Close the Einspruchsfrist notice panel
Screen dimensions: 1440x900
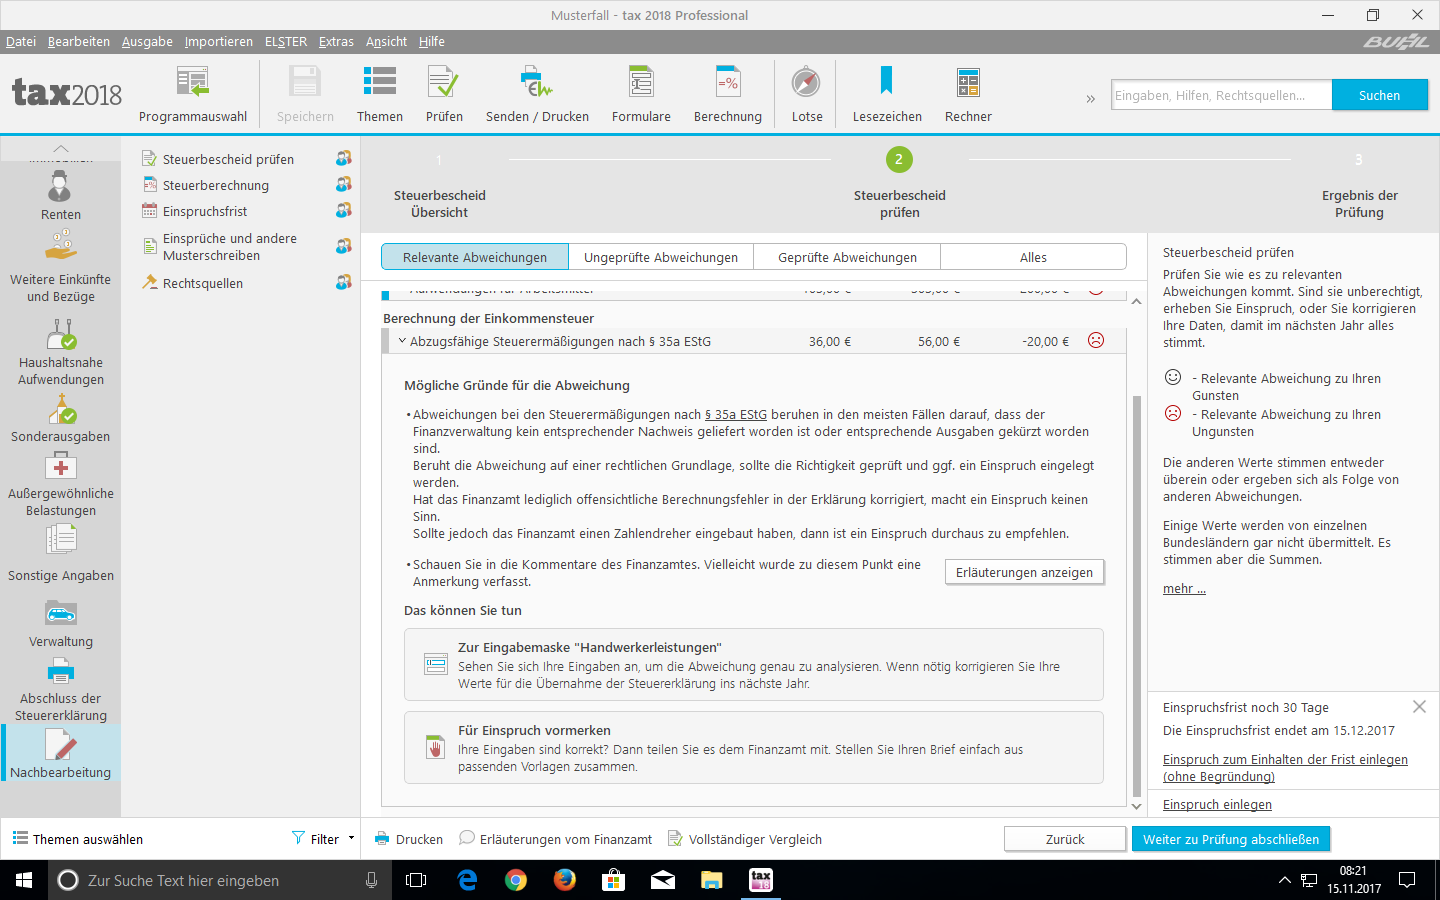click(x=1419, y=706)
